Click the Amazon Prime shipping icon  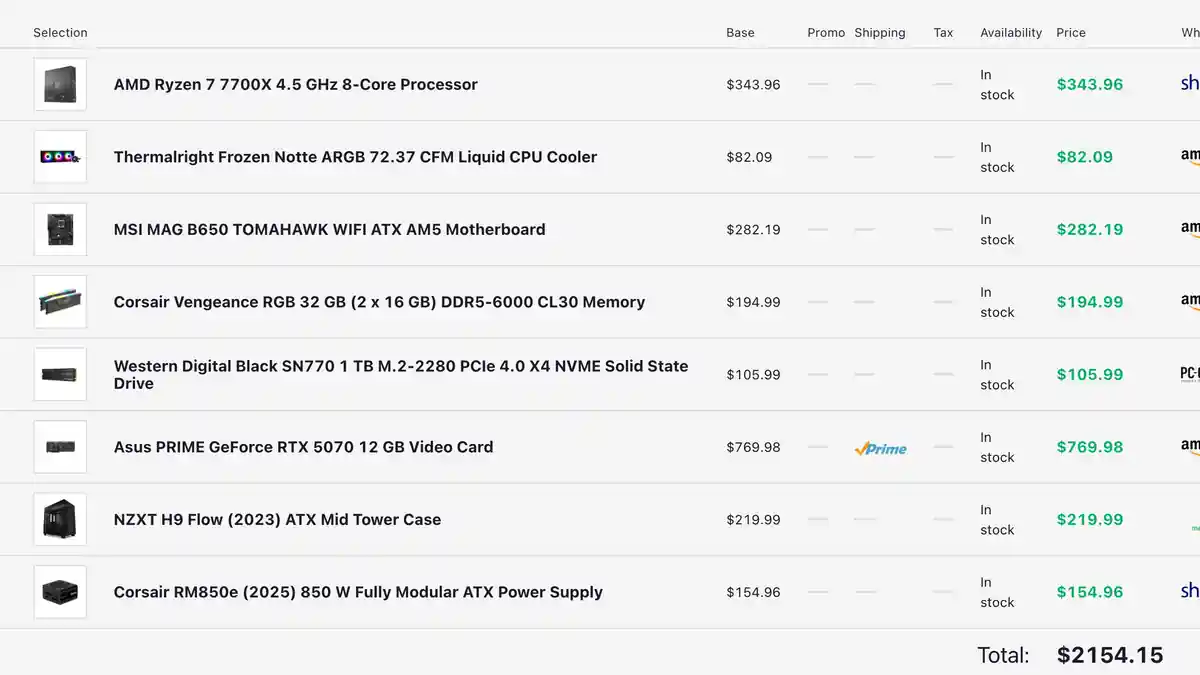pos(880,449)
